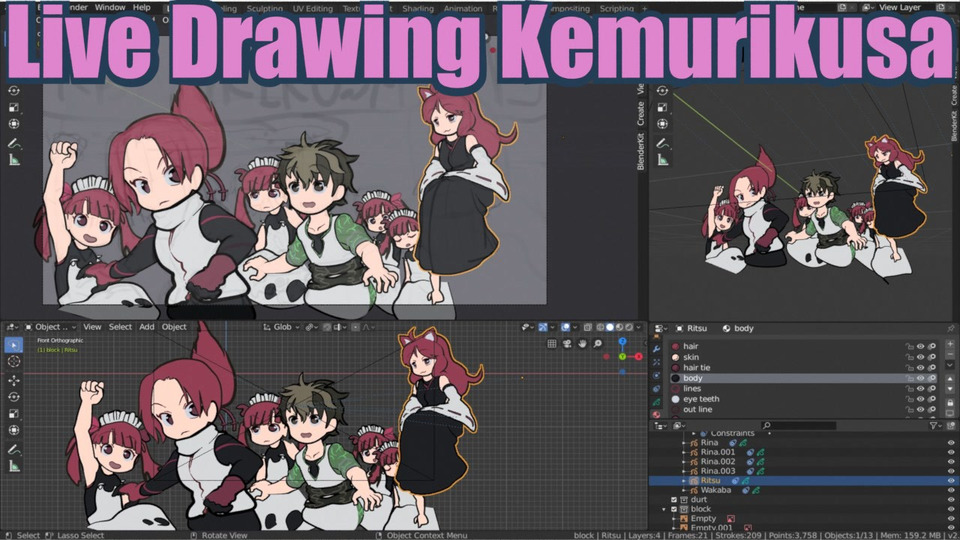Click the pan hand icon in bottom viewport
Image resolution: width=960 pixels, height=540 pixels.
click(x=582, y=344)
